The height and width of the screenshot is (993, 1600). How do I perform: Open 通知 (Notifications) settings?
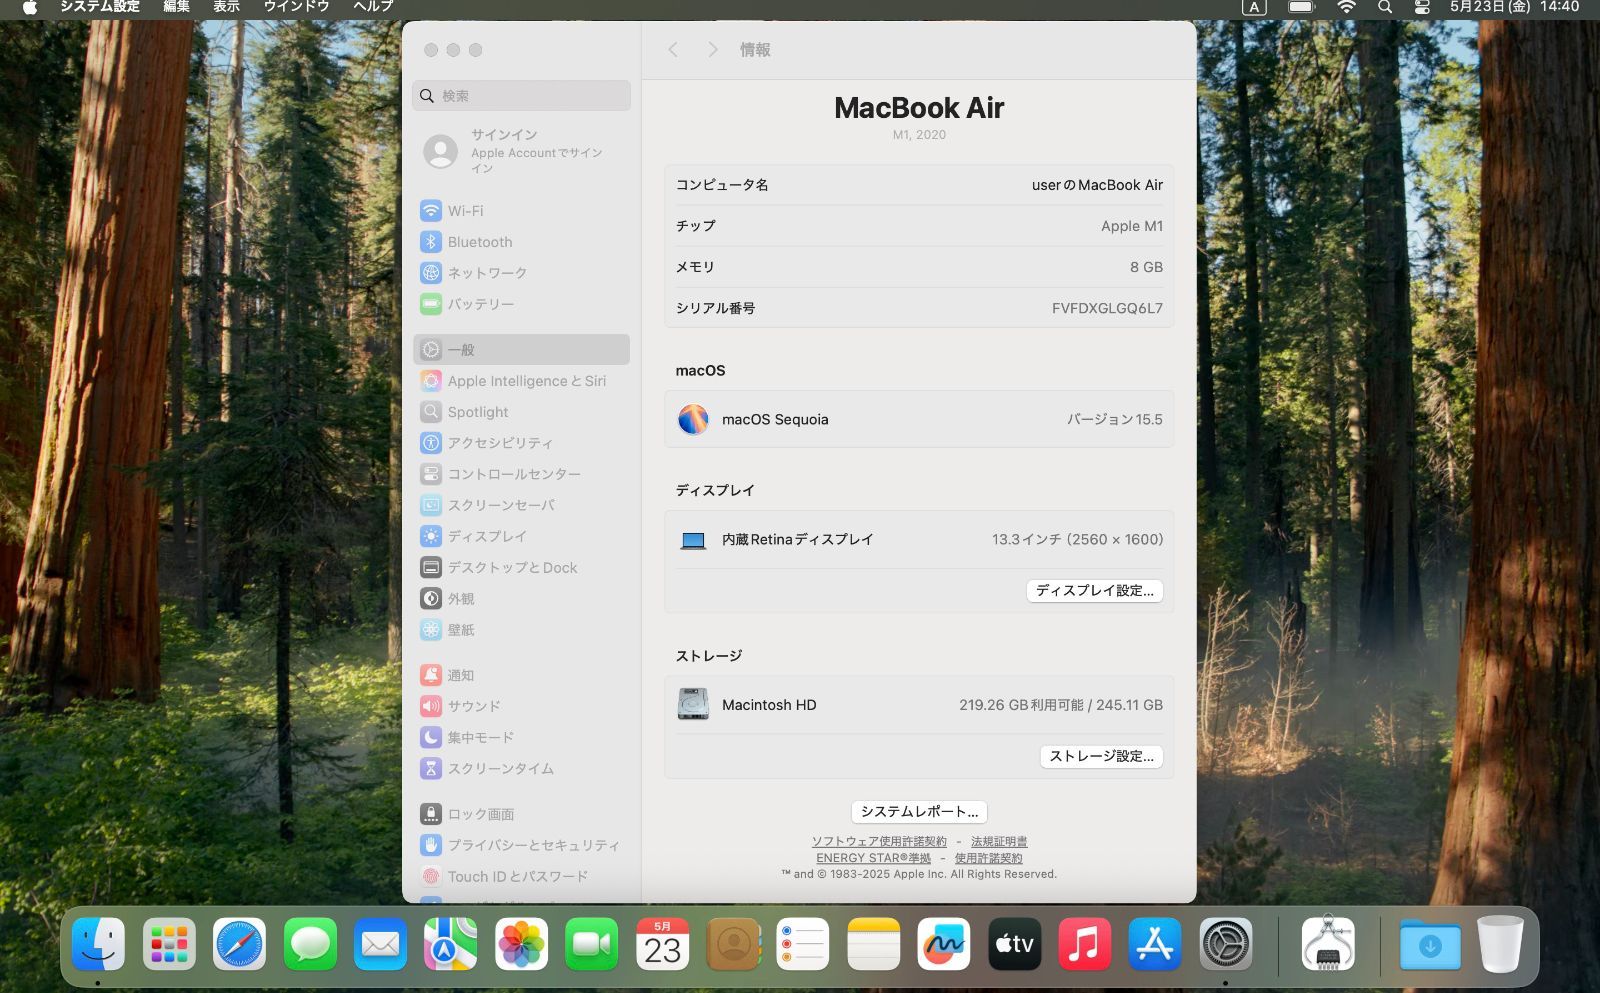[521, 675]
